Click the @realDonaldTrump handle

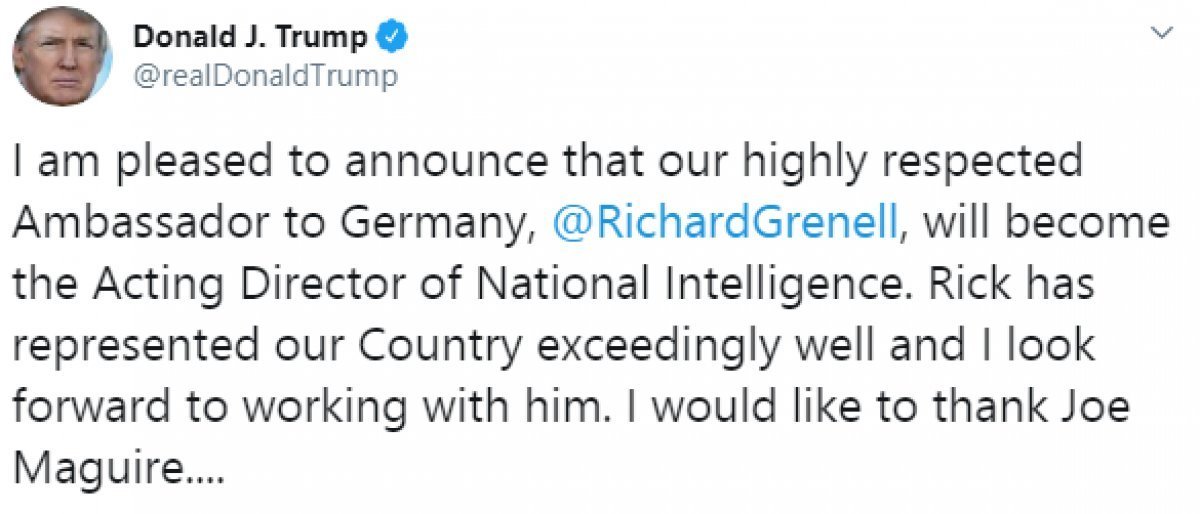click(x=265, y=77)
